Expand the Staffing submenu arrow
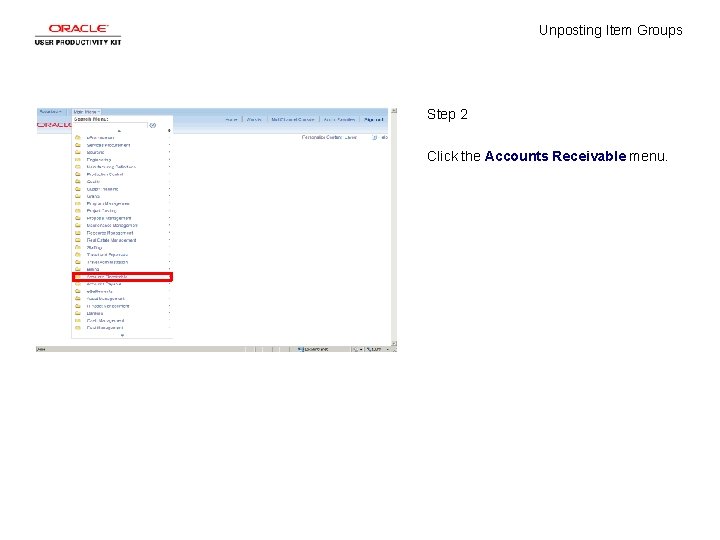Screen dimensions: 720x540 tap(169, 248)
